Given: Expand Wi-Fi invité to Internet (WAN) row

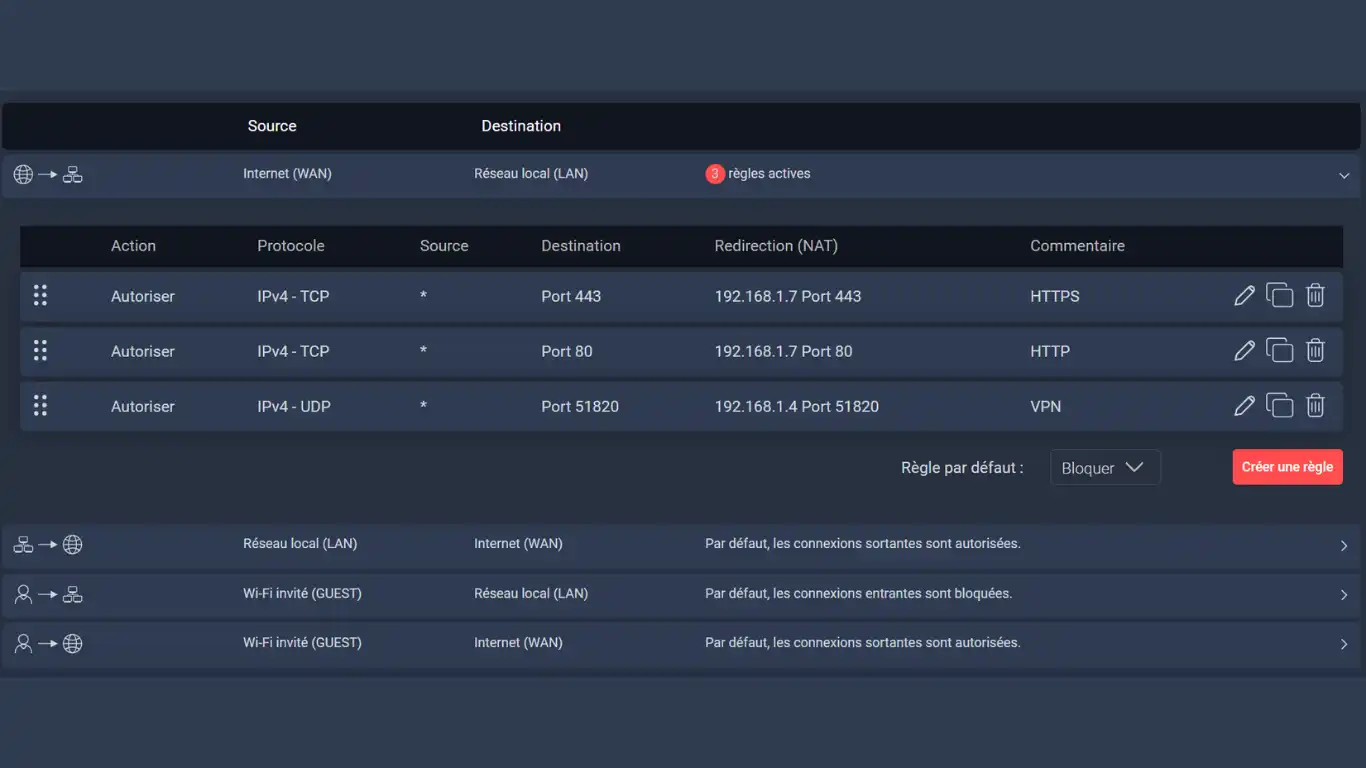Looking at the screenshot, I should (x=1343, y=644).
